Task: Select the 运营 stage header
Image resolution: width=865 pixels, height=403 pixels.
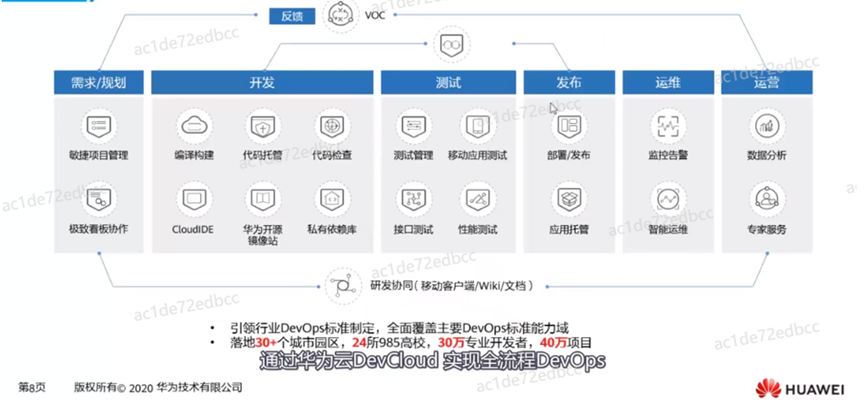Action: click(x=767, y=82)
